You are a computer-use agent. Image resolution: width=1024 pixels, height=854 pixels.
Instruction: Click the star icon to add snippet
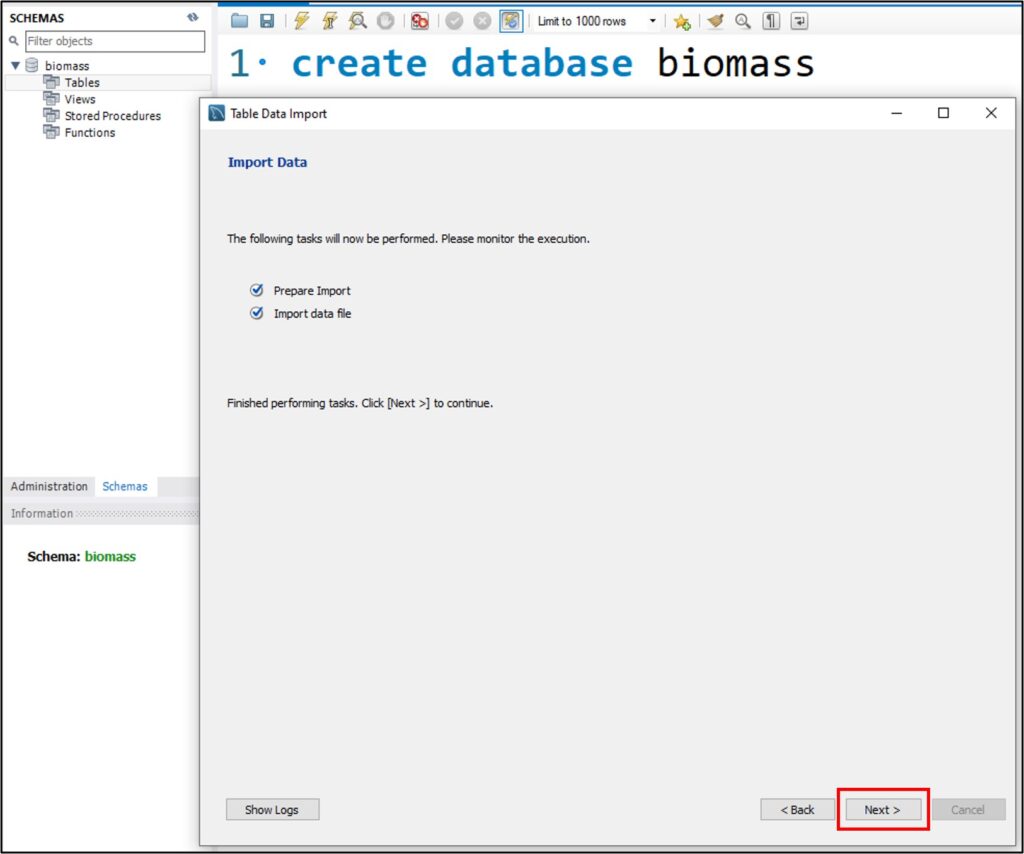point(682,21)
